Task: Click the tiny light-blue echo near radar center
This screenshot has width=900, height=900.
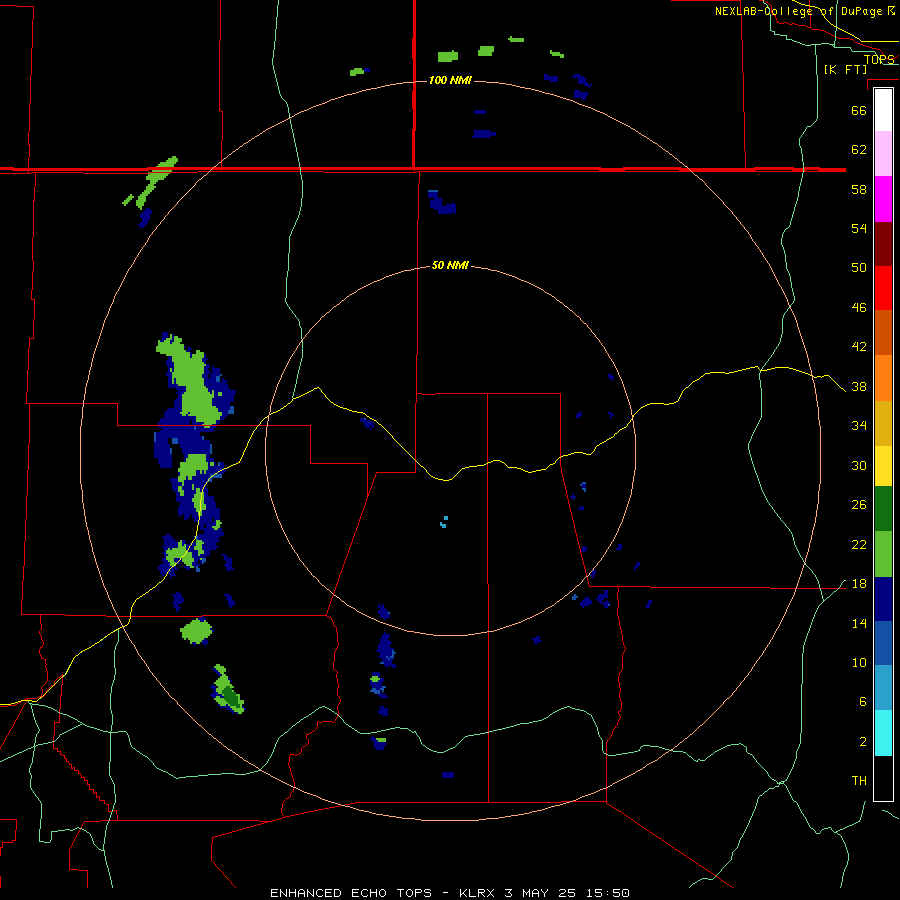Action: pyautogui.click(x=444, y=522)
